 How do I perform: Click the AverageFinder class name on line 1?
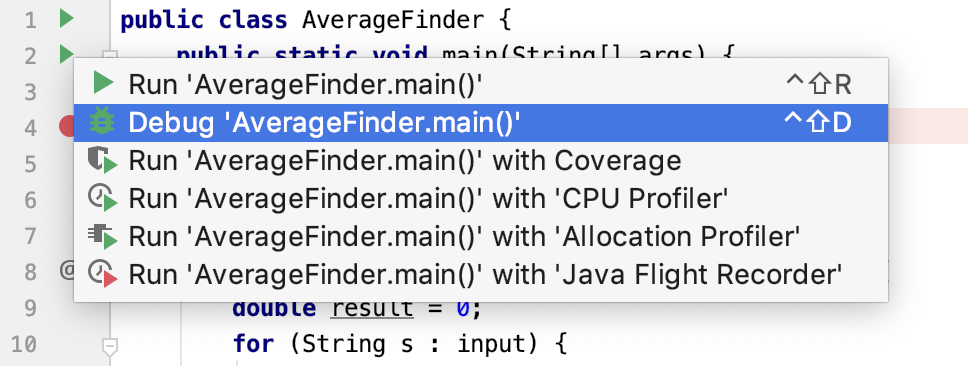click(x=393, y=20)
